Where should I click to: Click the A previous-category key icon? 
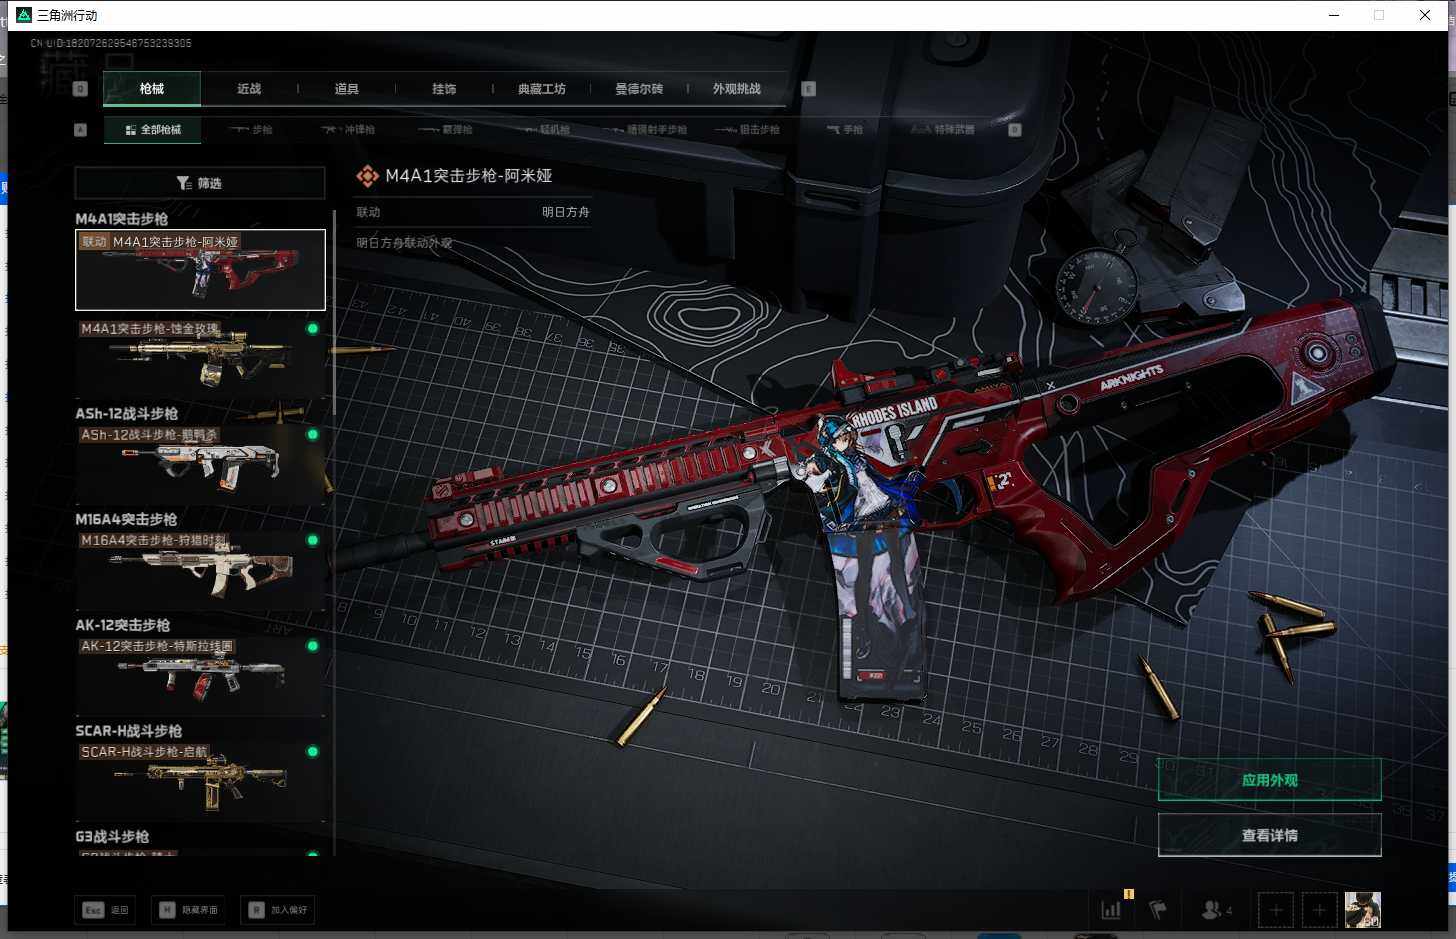tap(81, 130)
